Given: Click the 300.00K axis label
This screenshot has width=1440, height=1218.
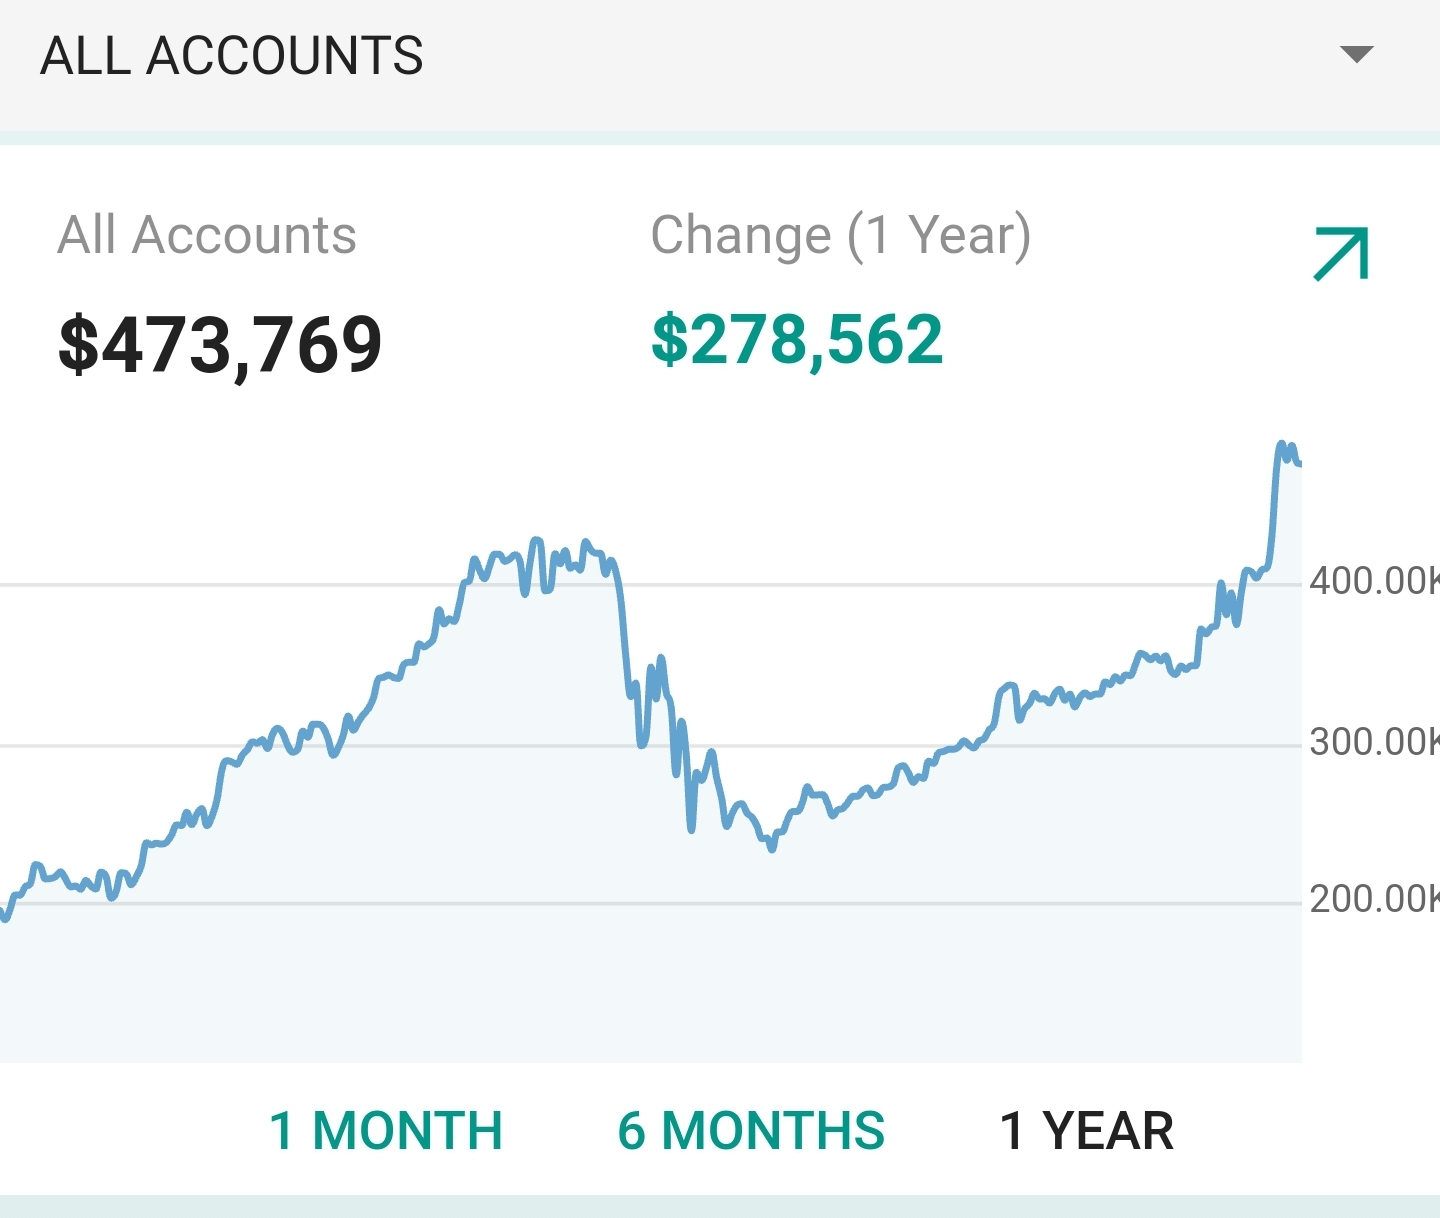Looking at the screenshot, I should tap(1372, 742).
